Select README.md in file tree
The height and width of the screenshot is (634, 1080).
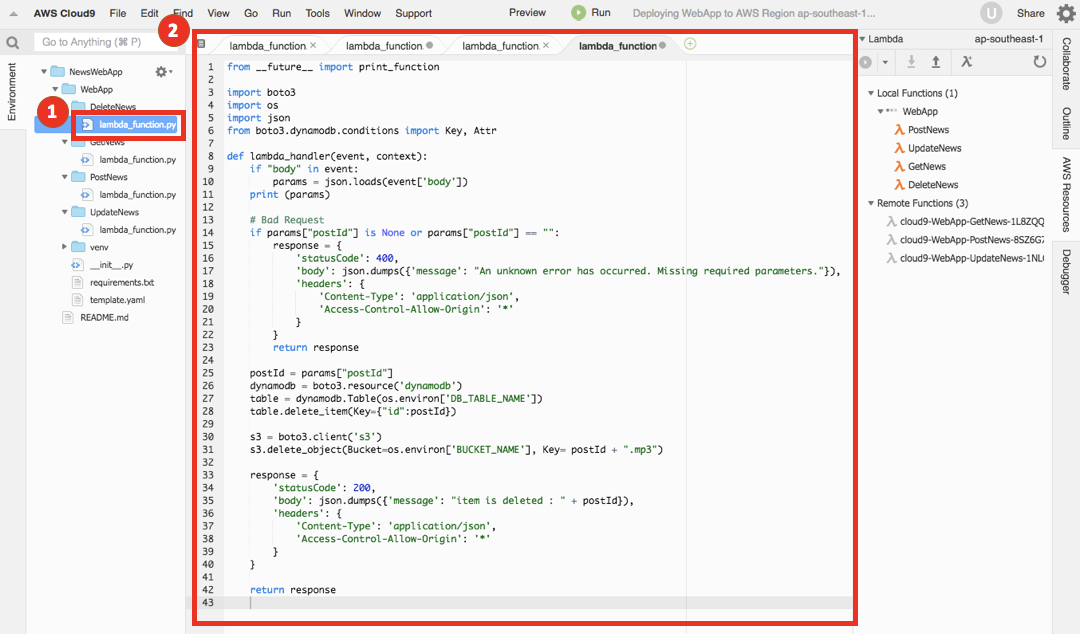pos(104,318)
